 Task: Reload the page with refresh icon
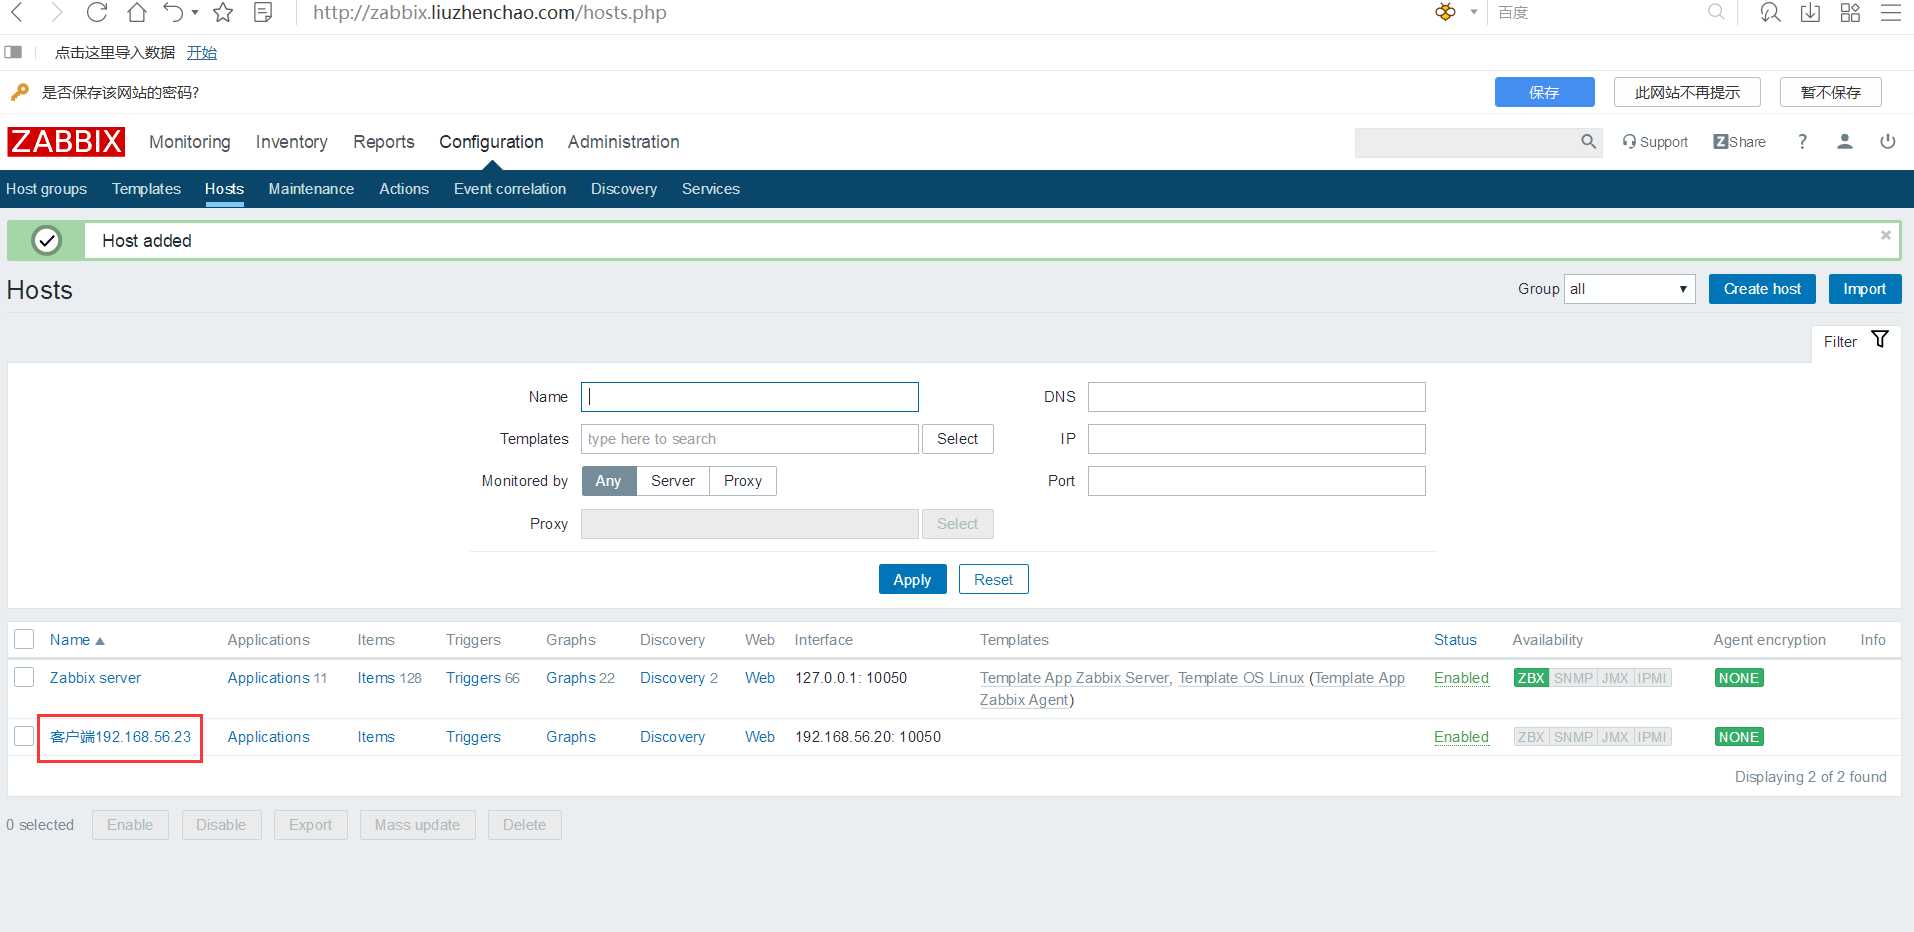coord(97,12)
